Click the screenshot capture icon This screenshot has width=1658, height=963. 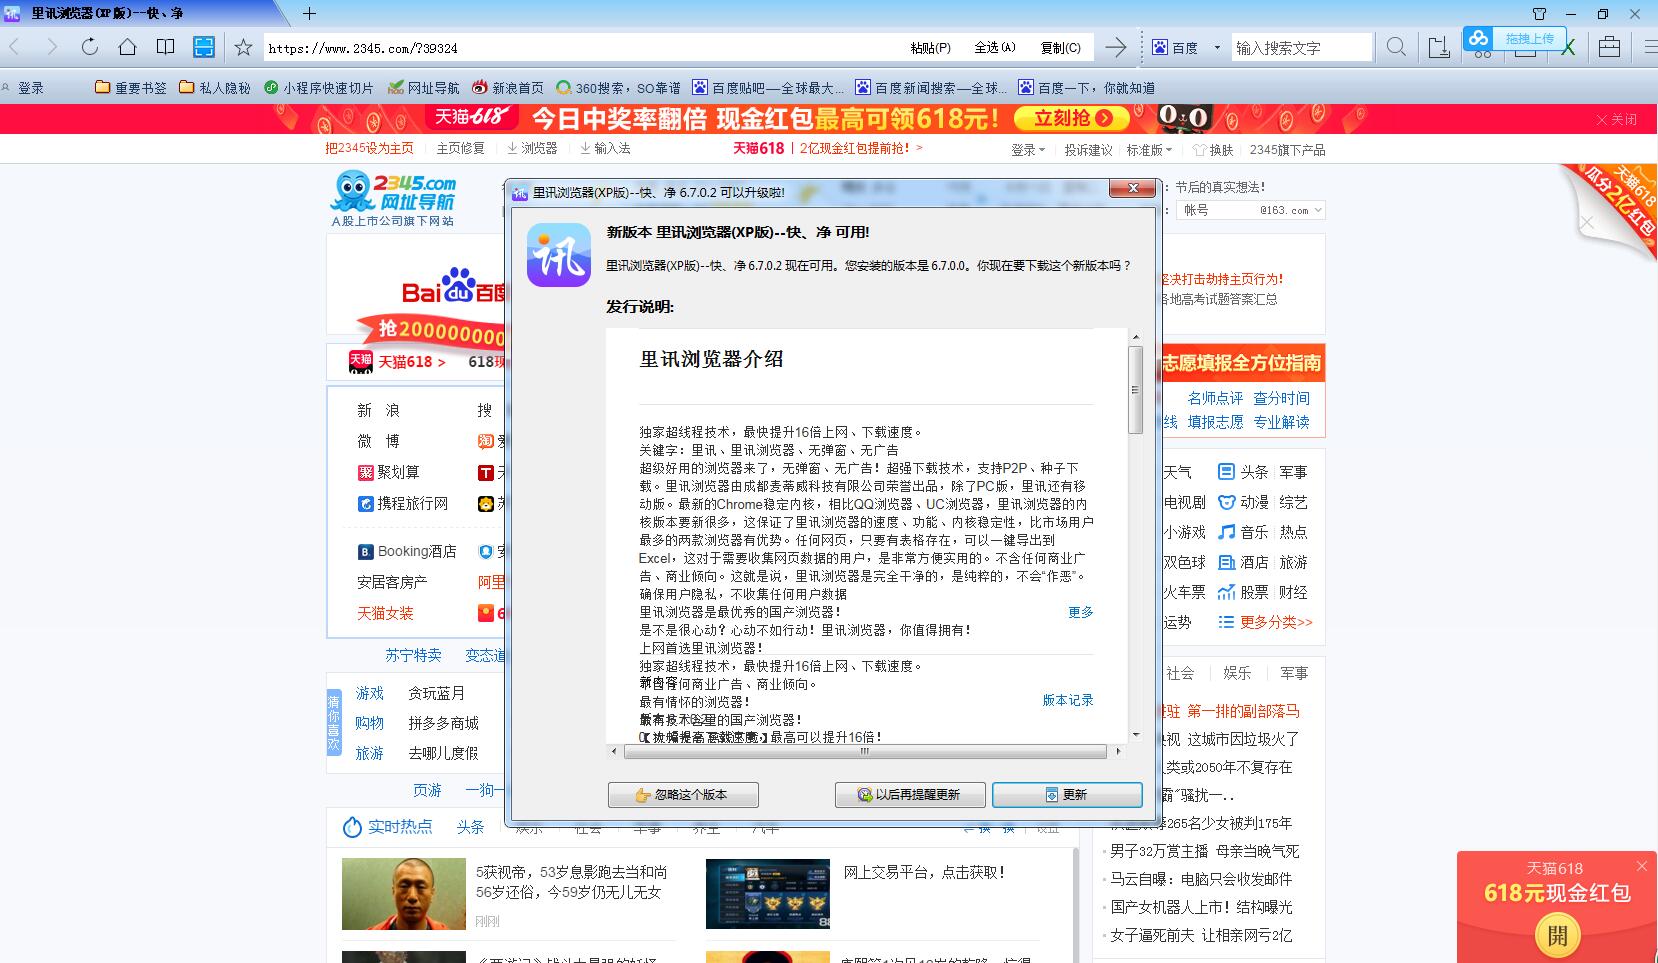coord(204,47)
